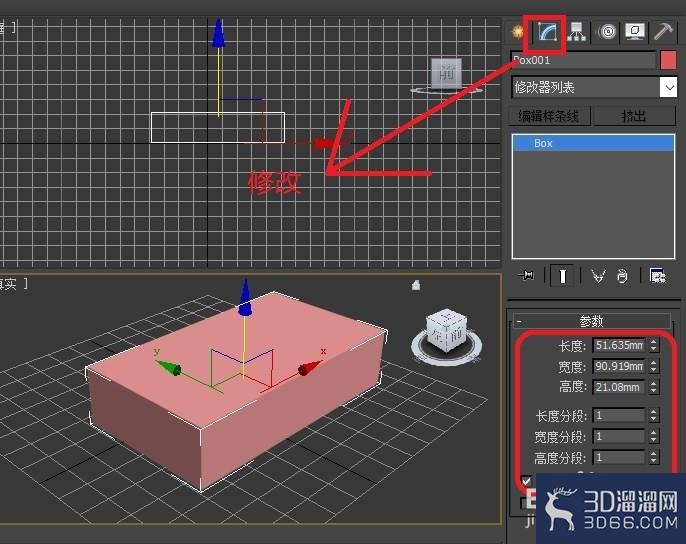Expand the 修改器列表 dropdown

(668, 88)
